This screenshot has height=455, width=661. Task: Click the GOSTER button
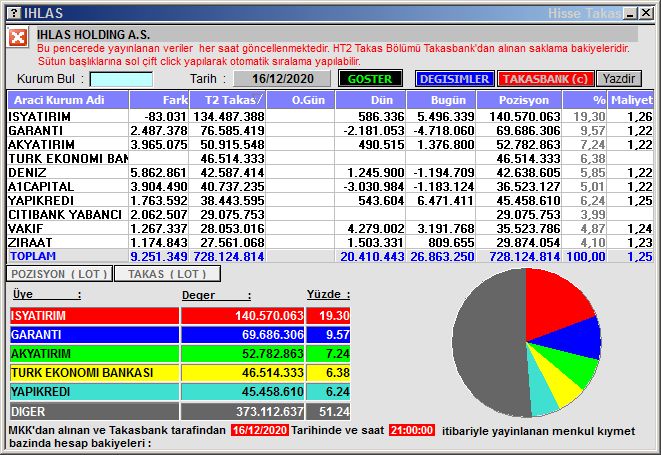pos(370,79)
